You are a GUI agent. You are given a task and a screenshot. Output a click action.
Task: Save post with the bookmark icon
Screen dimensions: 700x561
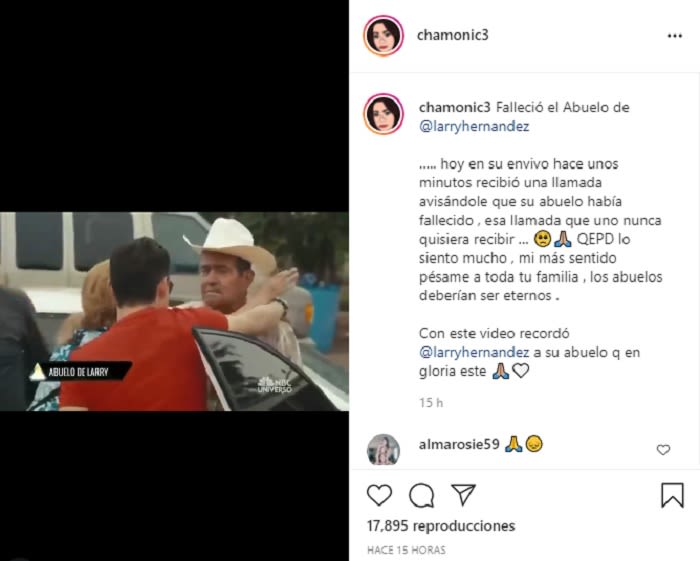click(672, 495)
